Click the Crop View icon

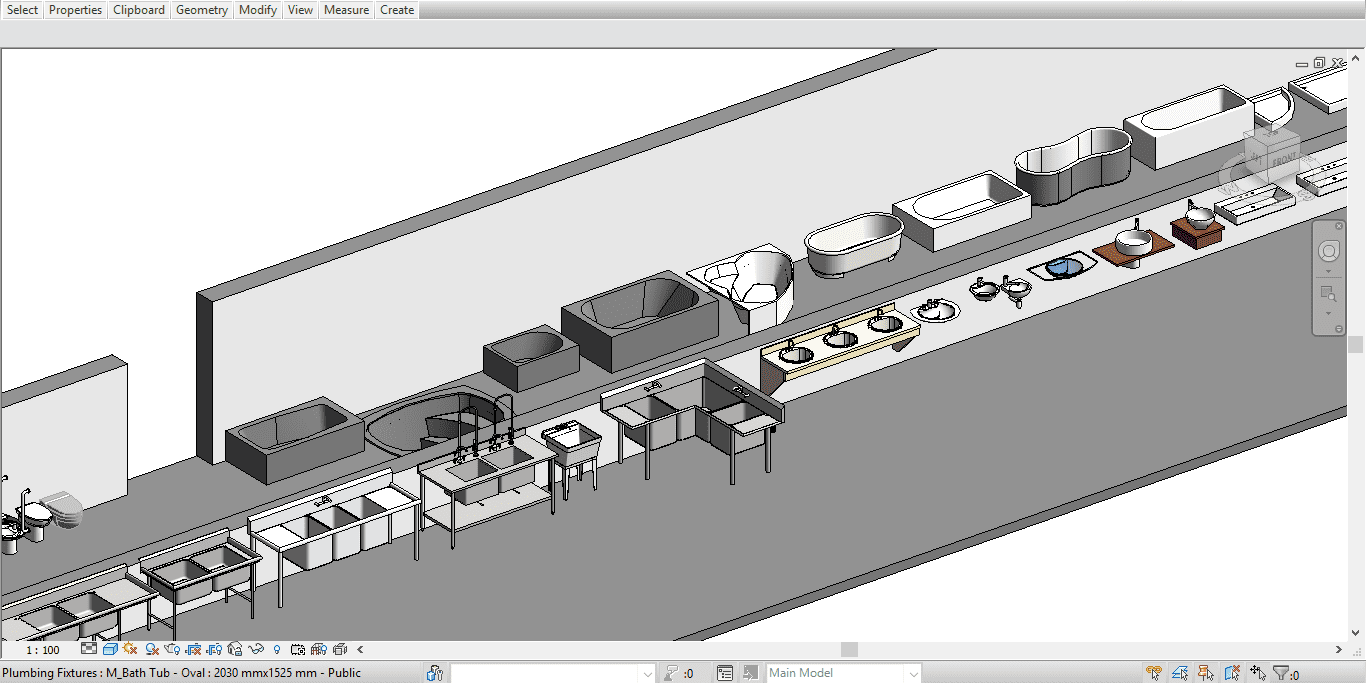[194, 650]
